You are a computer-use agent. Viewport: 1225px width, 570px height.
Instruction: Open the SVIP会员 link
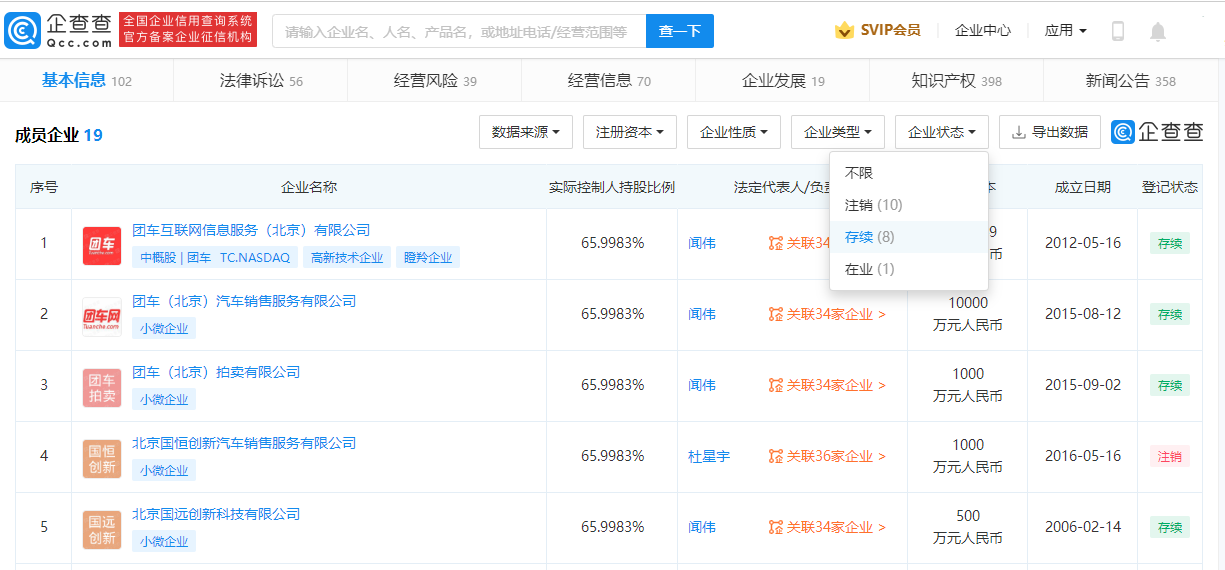pos(890,30)
